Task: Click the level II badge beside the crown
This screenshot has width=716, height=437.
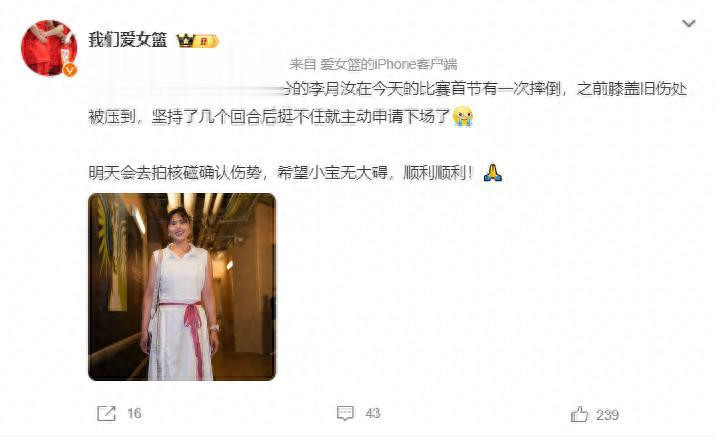Action: click(206, 42)
